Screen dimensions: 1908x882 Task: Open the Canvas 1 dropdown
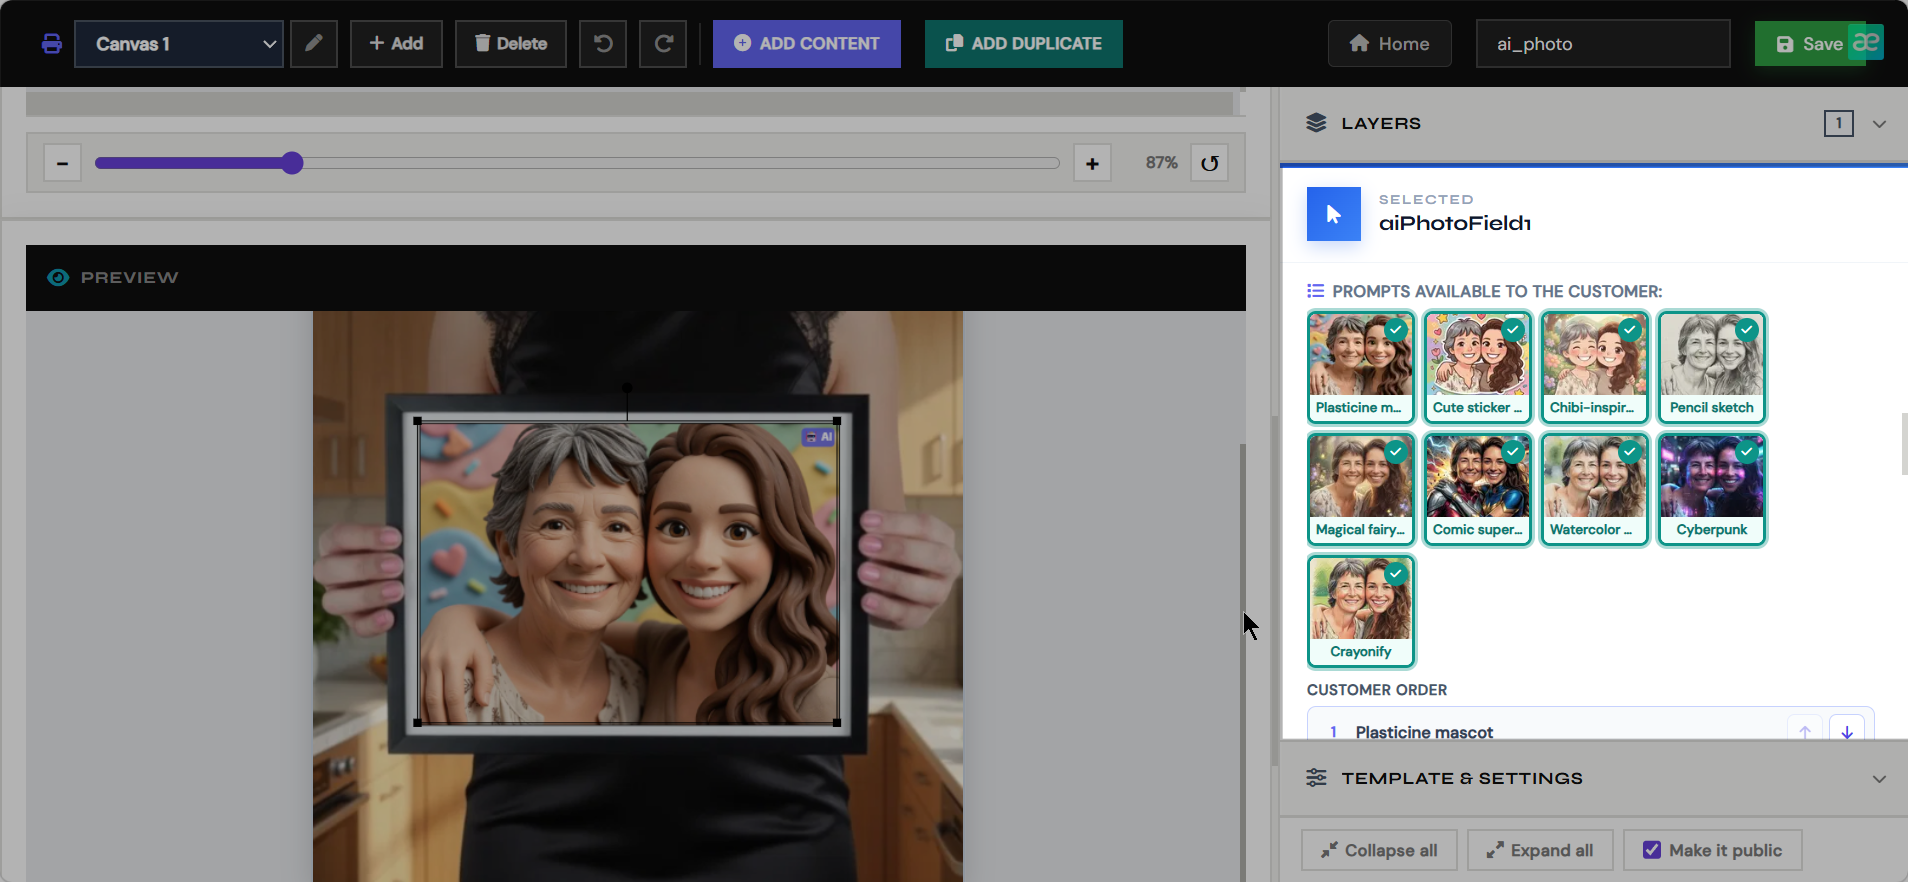point(179,44)
